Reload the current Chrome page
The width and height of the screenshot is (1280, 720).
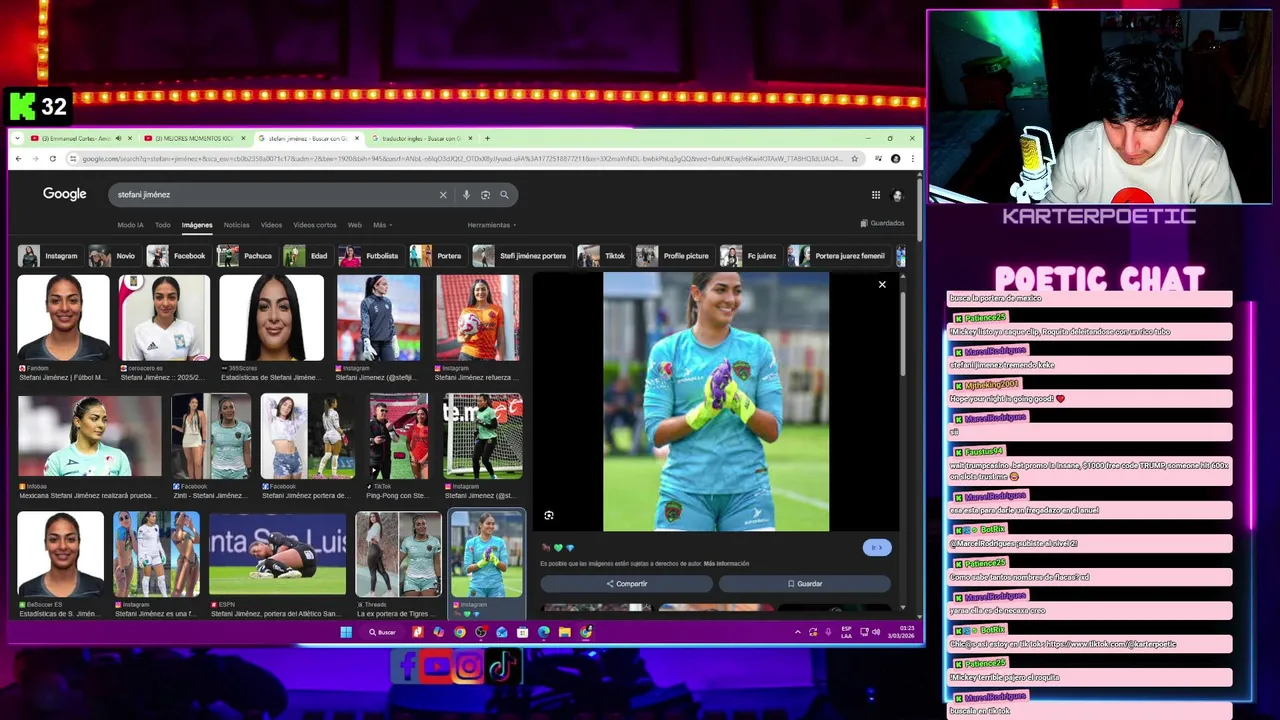(x=52, y=158)
